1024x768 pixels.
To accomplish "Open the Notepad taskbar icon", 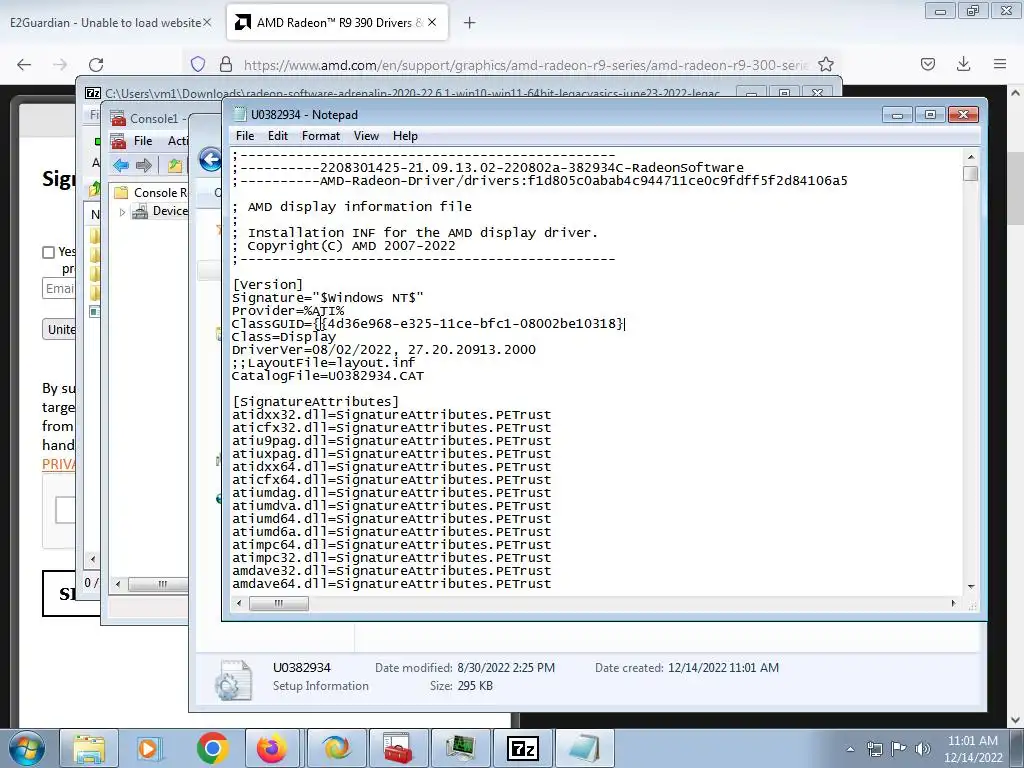I will click(x=584, y=748).
